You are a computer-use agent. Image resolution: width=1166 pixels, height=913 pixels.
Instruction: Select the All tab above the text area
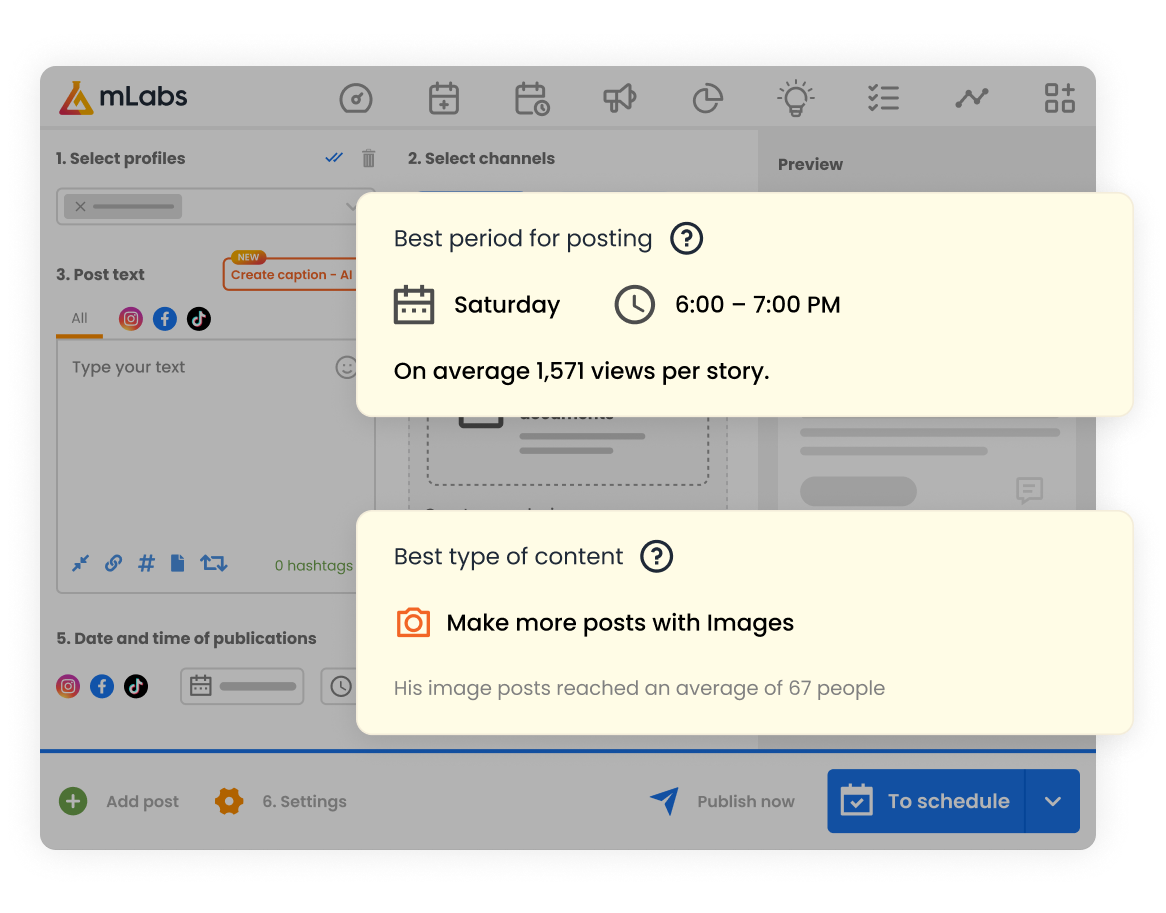[79, 318]
